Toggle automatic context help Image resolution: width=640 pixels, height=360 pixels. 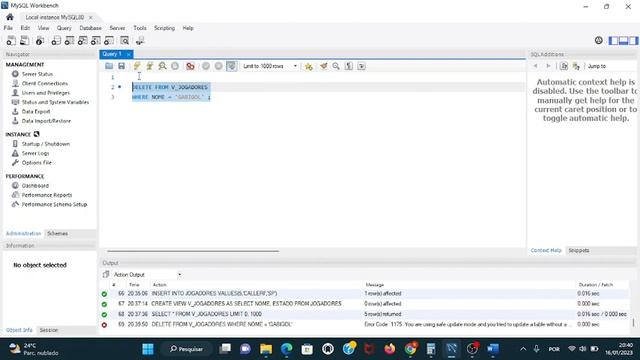coord(576,66)
